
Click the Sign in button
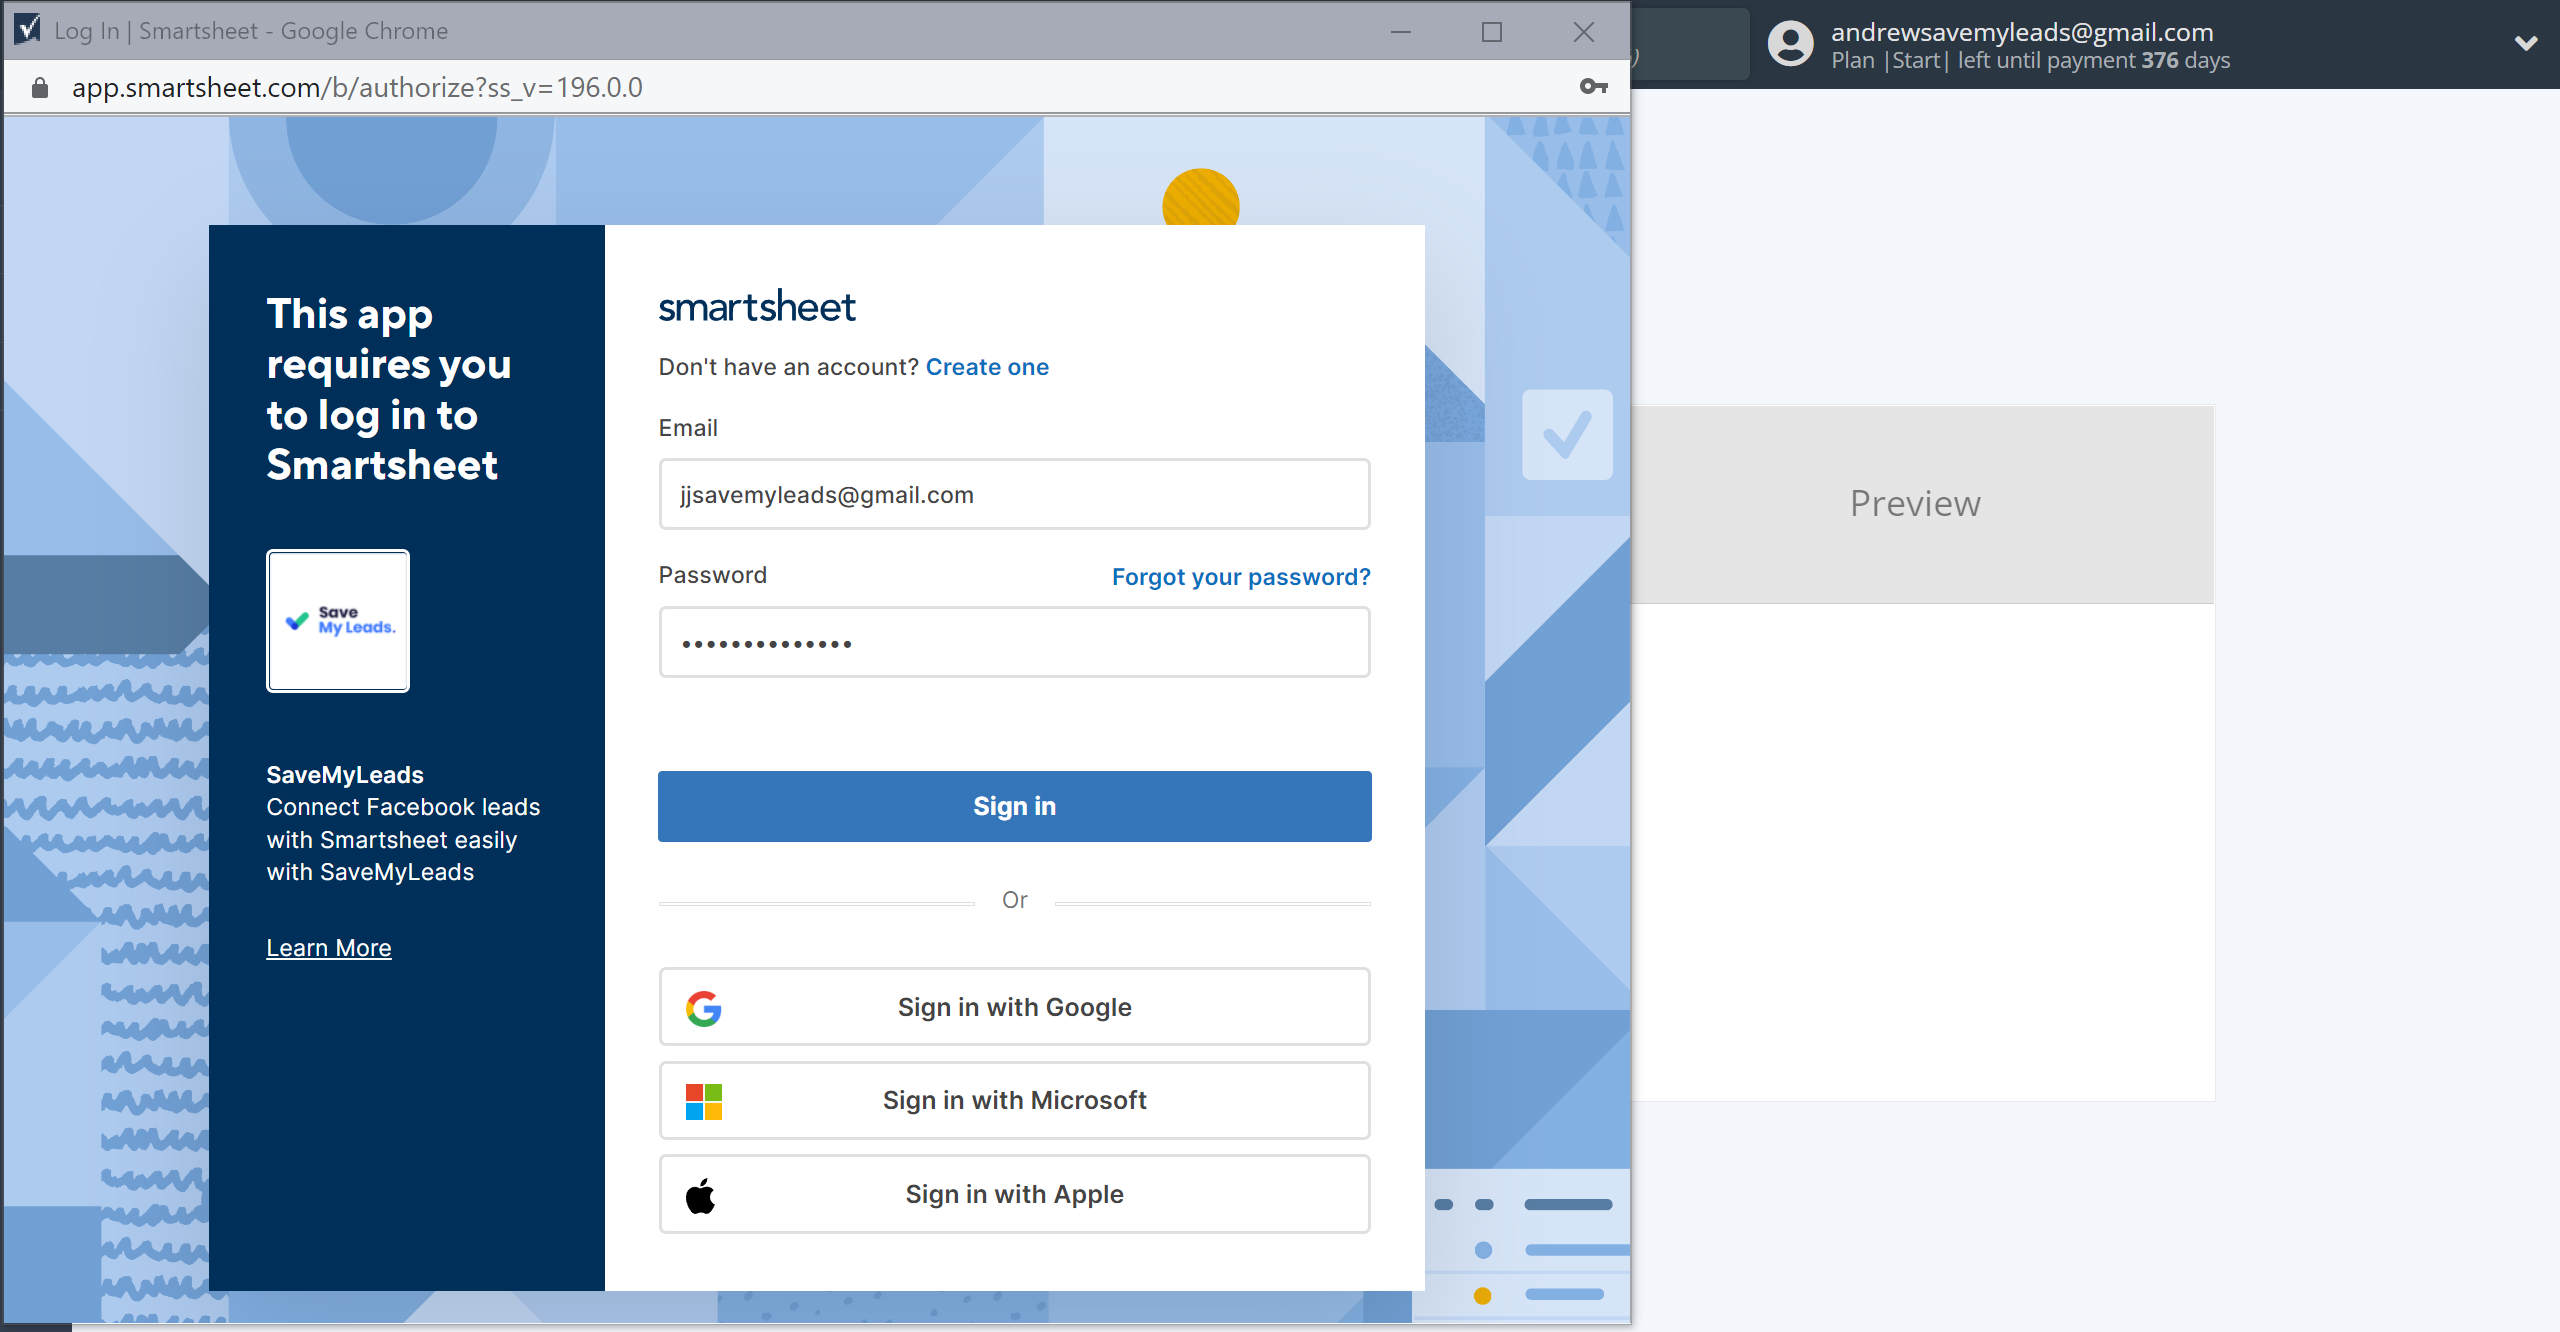[x=1014, y=806]
